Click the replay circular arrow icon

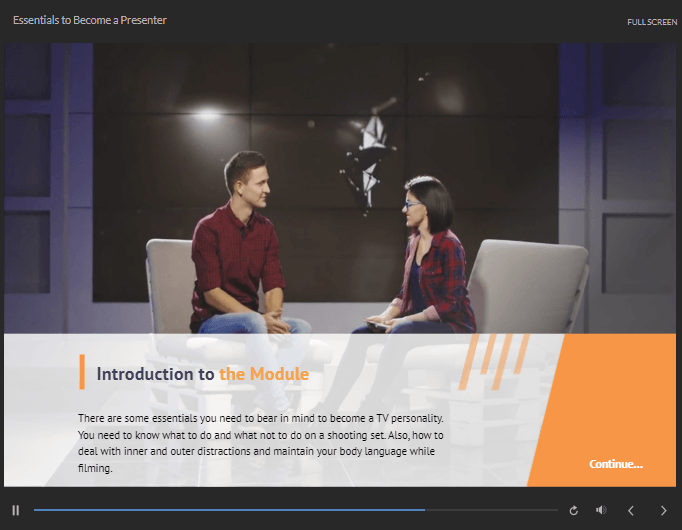pos(574,510)
